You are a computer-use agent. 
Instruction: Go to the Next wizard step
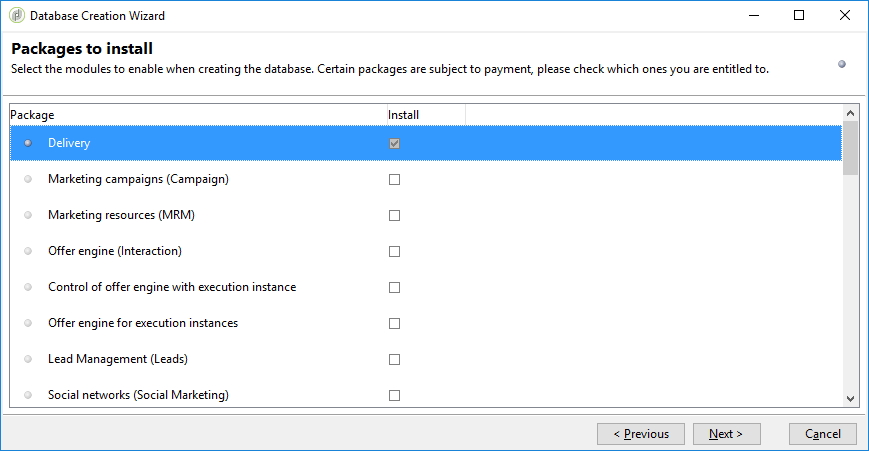pyautogui.click(x=726, y=434)
